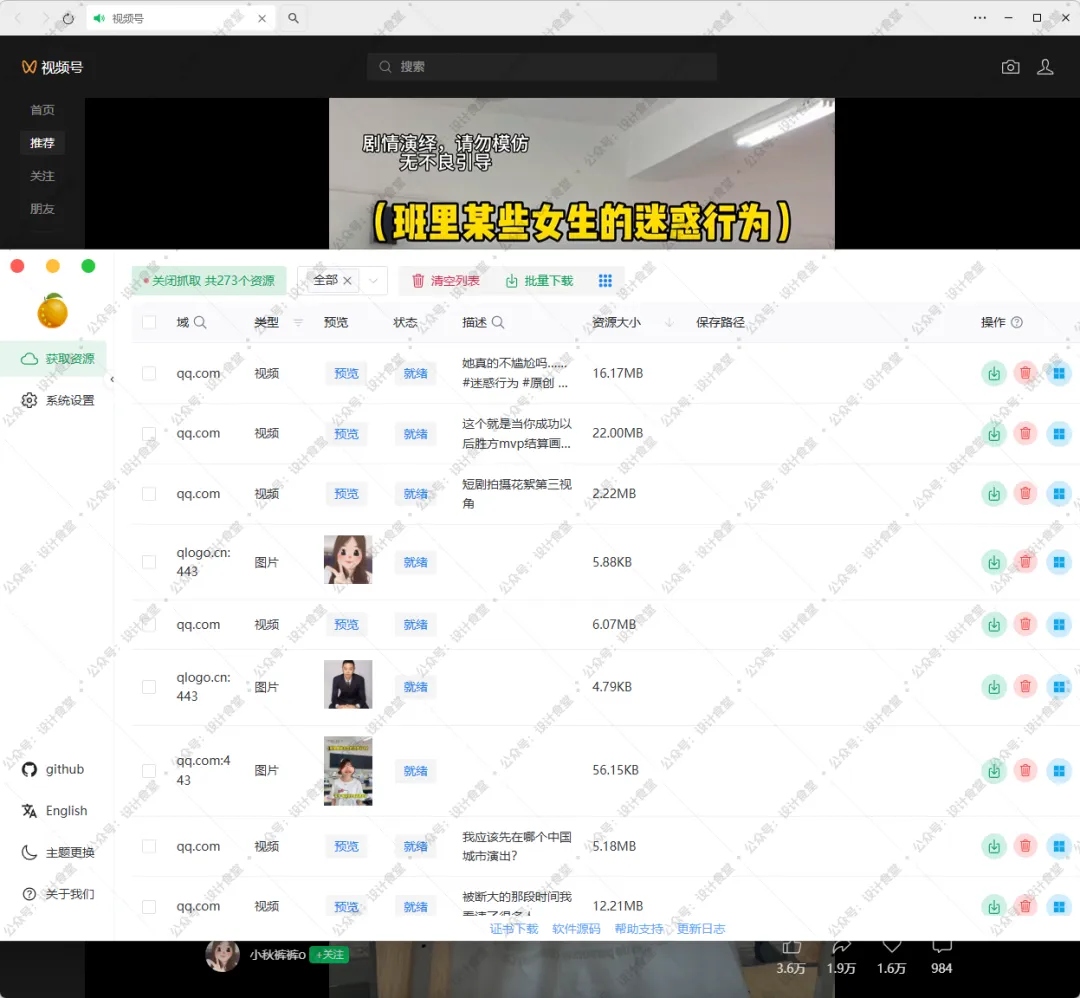
Task: Search the 域 domain column
Action: pyautogui.click(x=200, y=322)
